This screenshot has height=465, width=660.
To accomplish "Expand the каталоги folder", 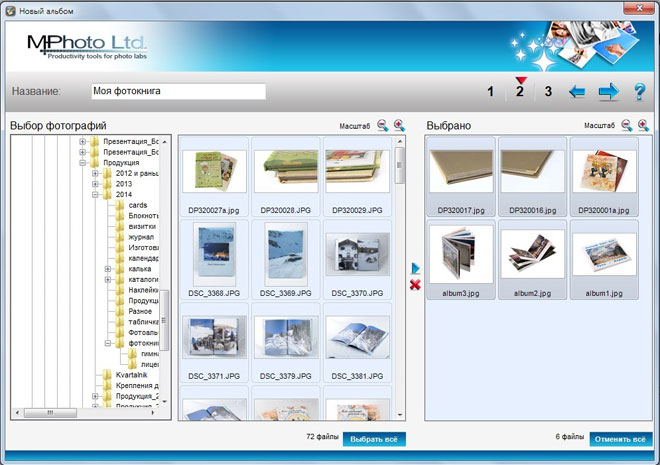I will [x=108, y=279].
